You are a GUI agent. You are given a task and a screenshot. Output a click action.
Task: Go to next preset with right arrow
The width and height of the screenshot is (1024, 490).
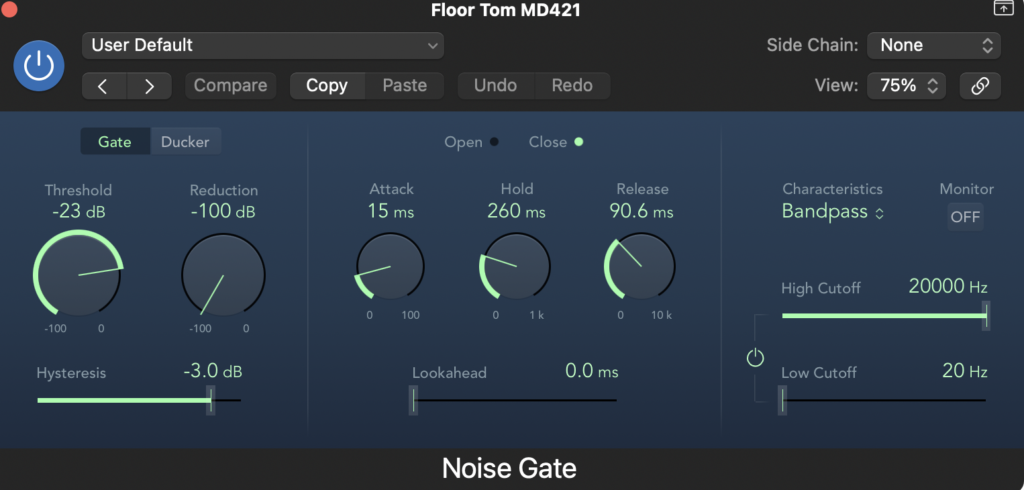(x=149, y=86)
